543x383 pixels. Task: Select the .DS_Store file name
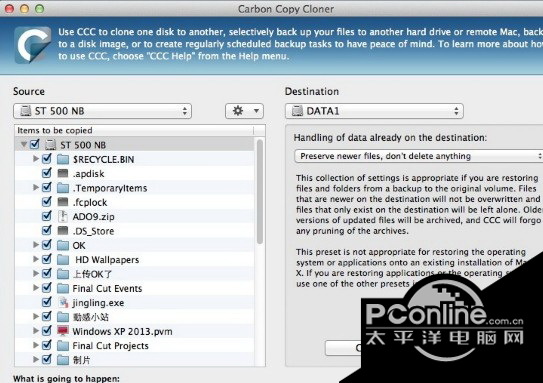point(94,231)
